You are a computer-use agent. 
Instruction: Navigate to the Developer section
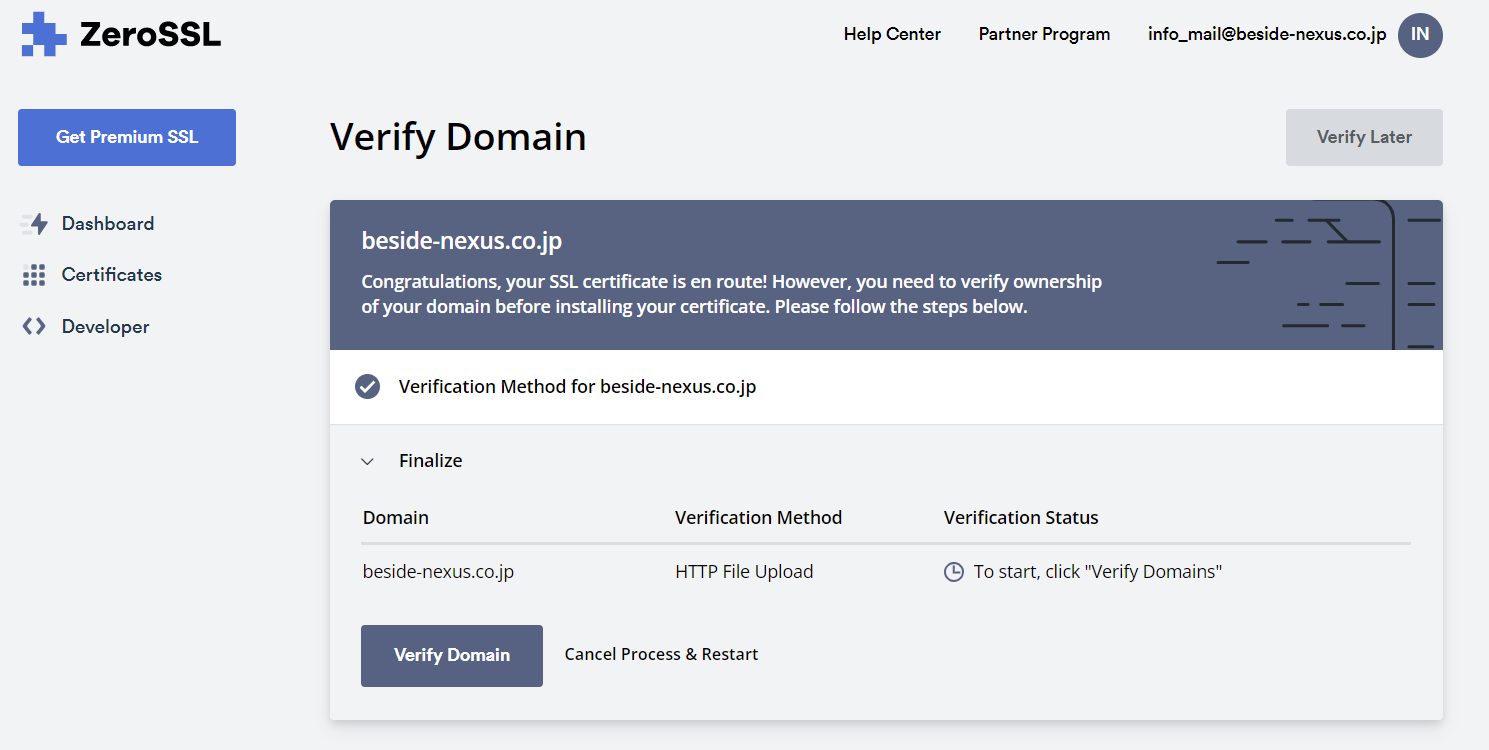point(104,325)
